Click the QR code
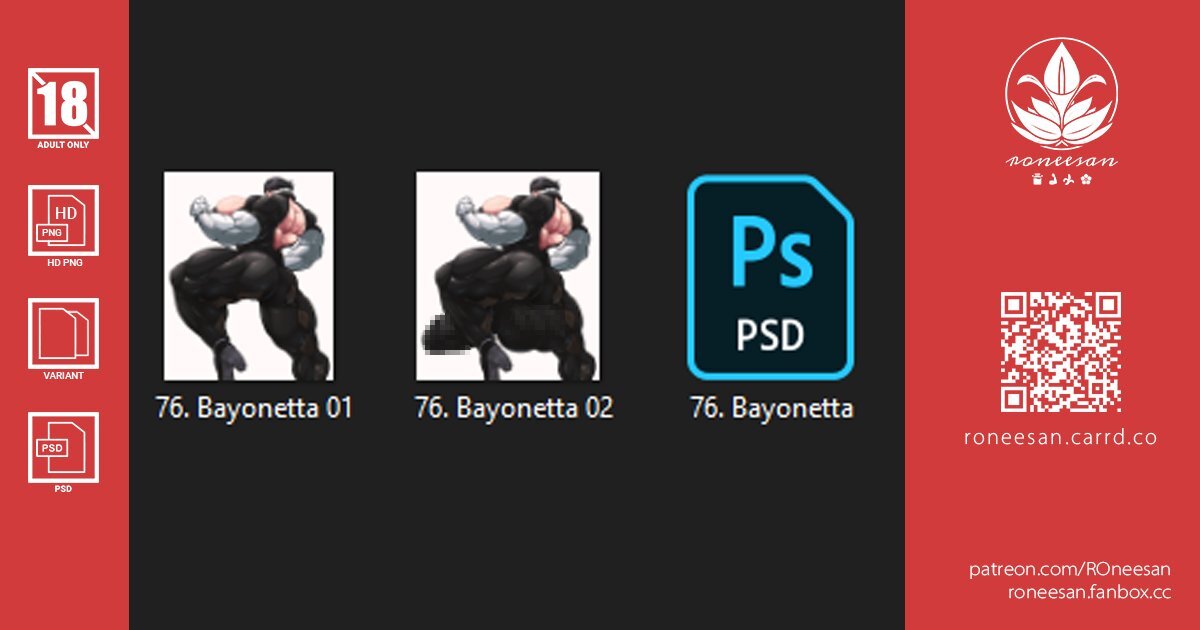This screenshot has width=1200, height=630. click(1061, 352)
